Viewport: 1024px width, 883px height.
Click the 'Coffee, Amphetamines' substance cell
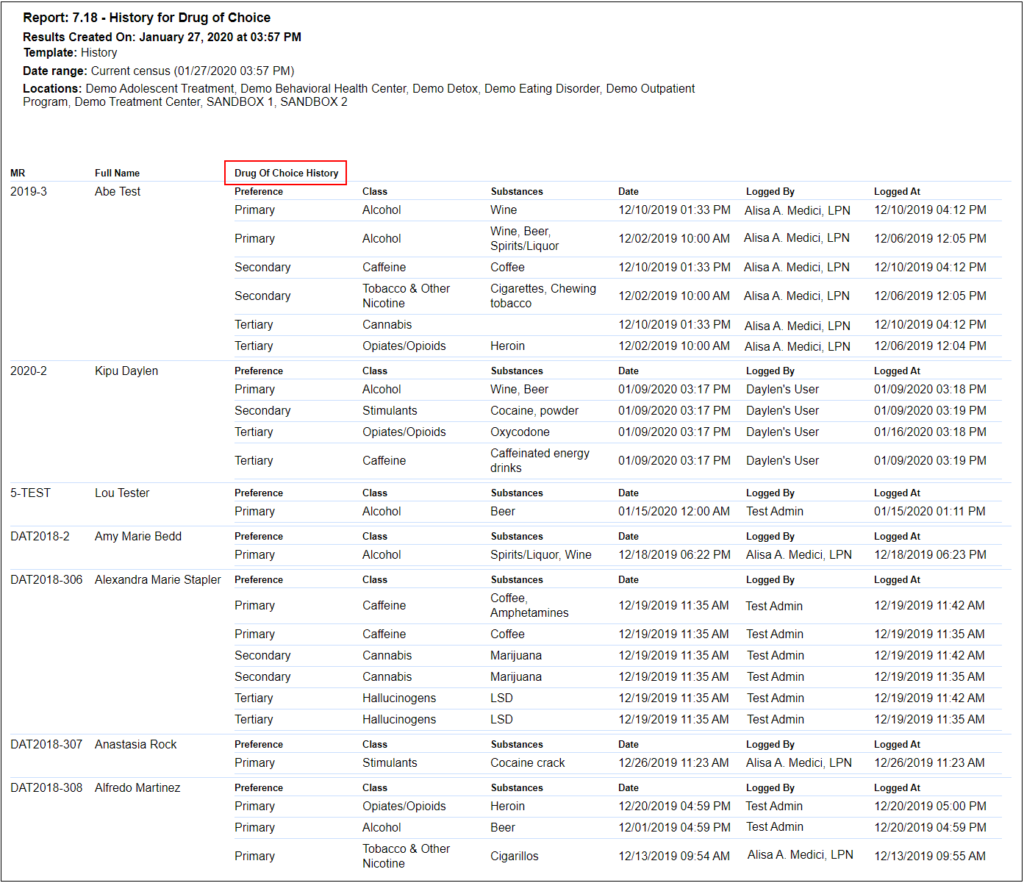pyautogui.click(x=529, y=605)
